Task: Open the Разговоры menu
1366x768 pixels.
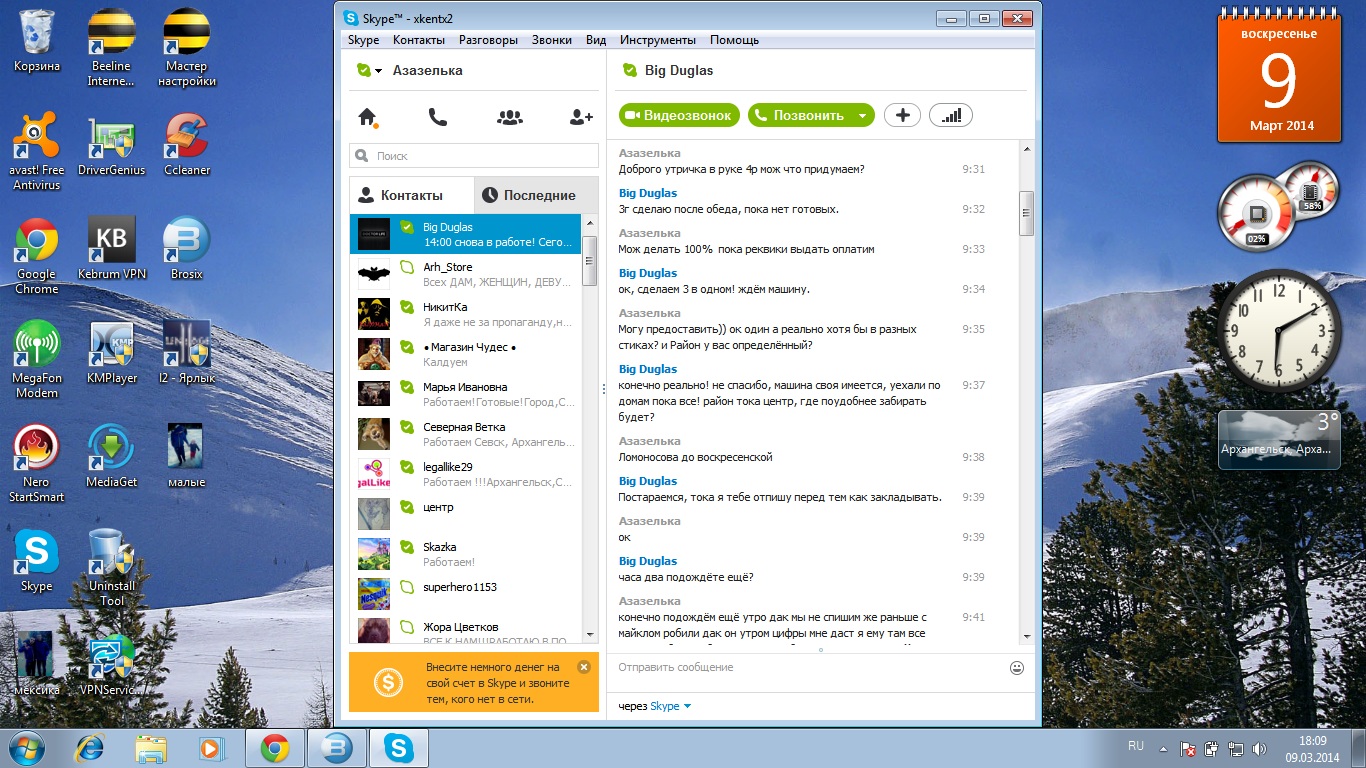Action: 488,40
